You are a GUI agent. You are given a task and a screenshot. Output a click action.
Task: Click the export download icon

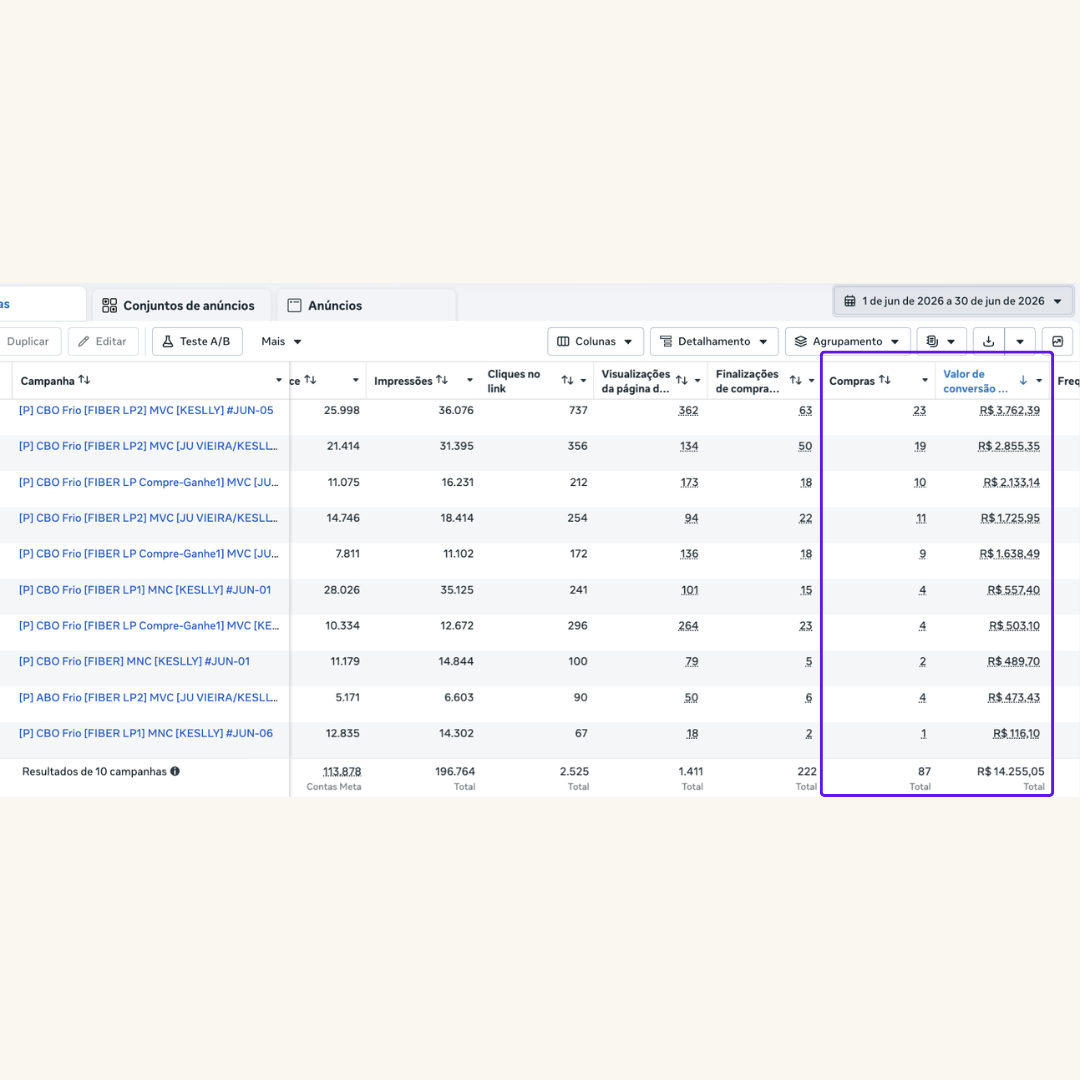click(988, 342)
